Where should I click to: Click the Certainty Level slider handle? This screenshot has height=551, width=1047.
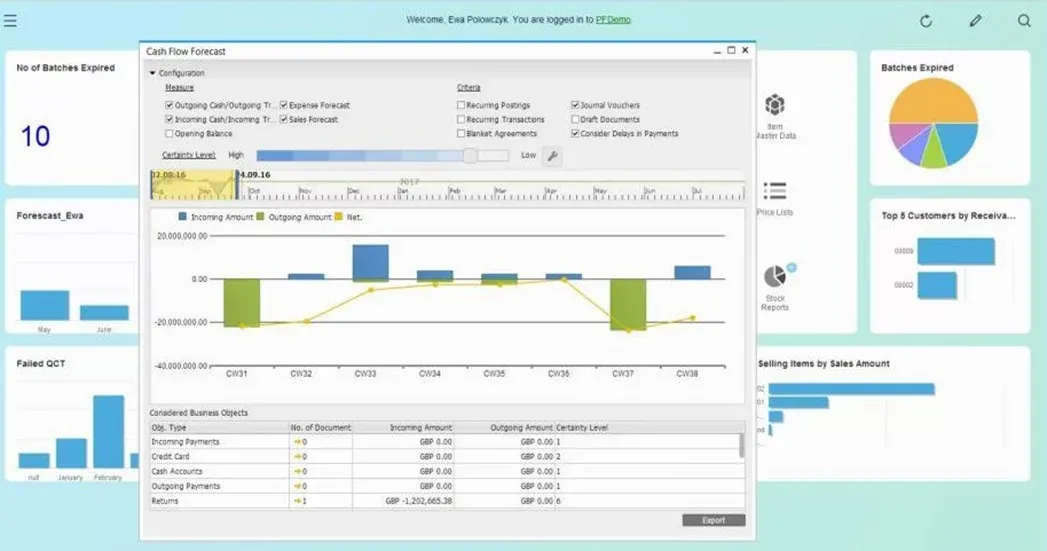pos(470,155)
